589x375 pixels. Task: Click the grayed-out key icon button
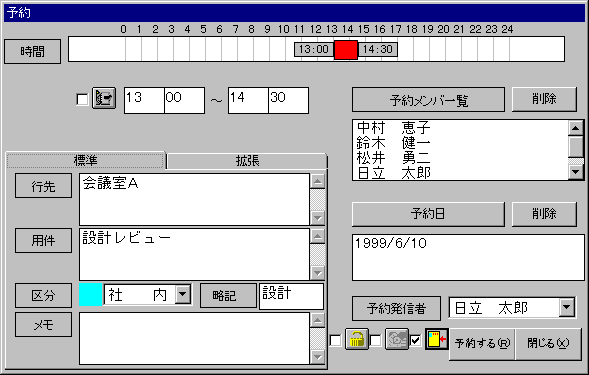(x=397, y=339)
